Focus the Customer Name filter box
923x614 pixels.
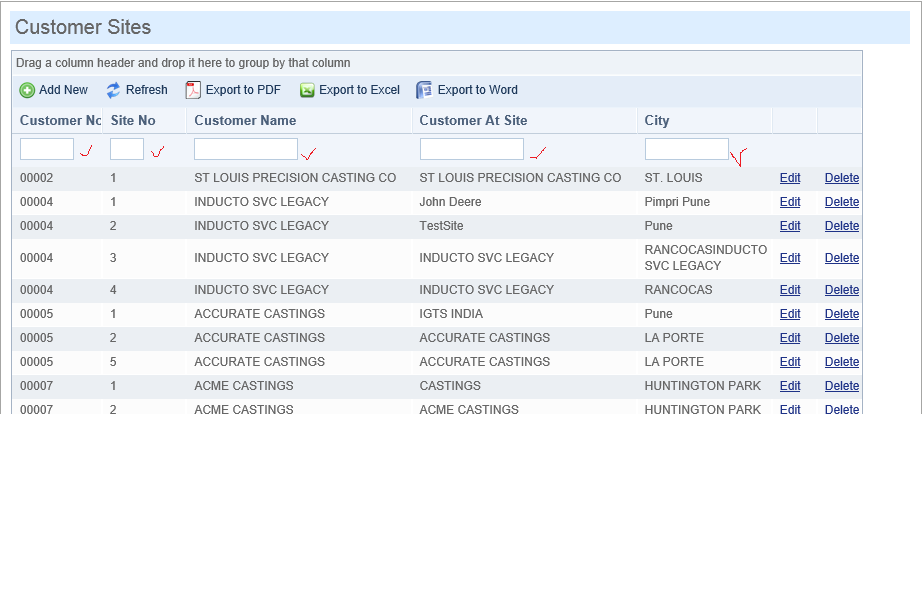pos(246,149)
